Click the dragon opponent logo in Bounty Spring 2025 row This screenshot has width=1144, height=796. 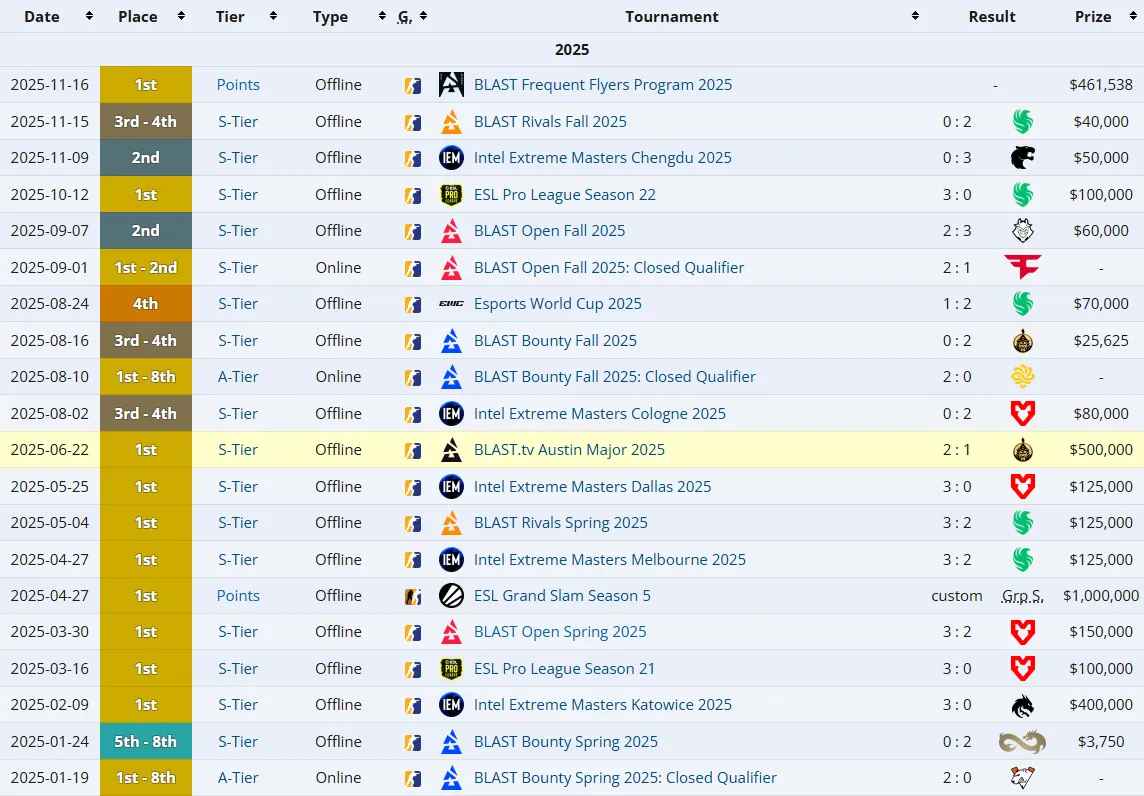(x=1022, y=741)
